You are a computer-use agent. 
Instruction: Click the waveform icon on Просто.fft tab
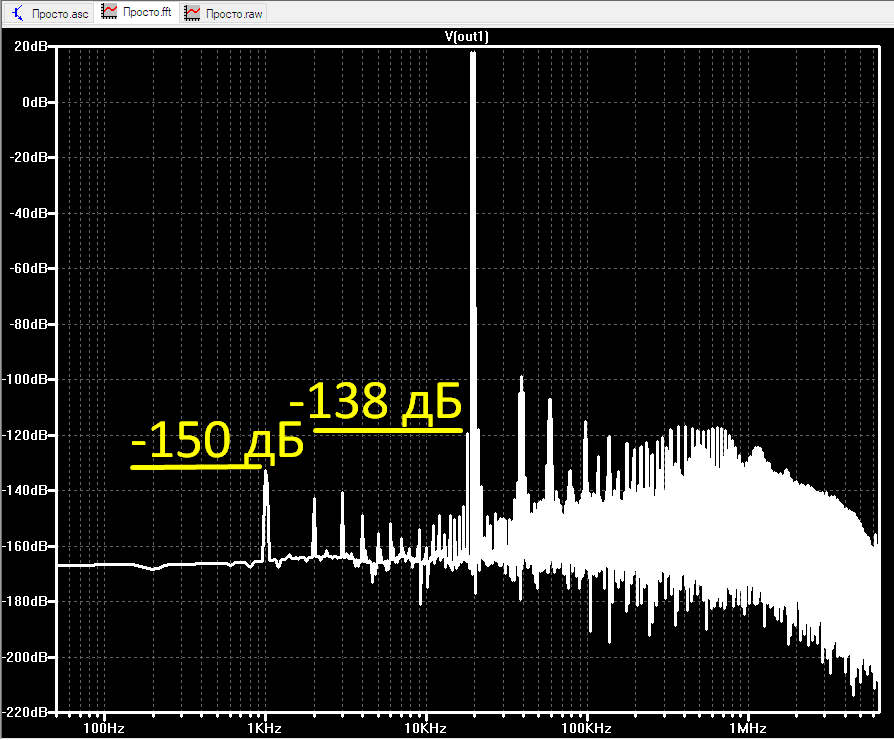pos(109,11)
